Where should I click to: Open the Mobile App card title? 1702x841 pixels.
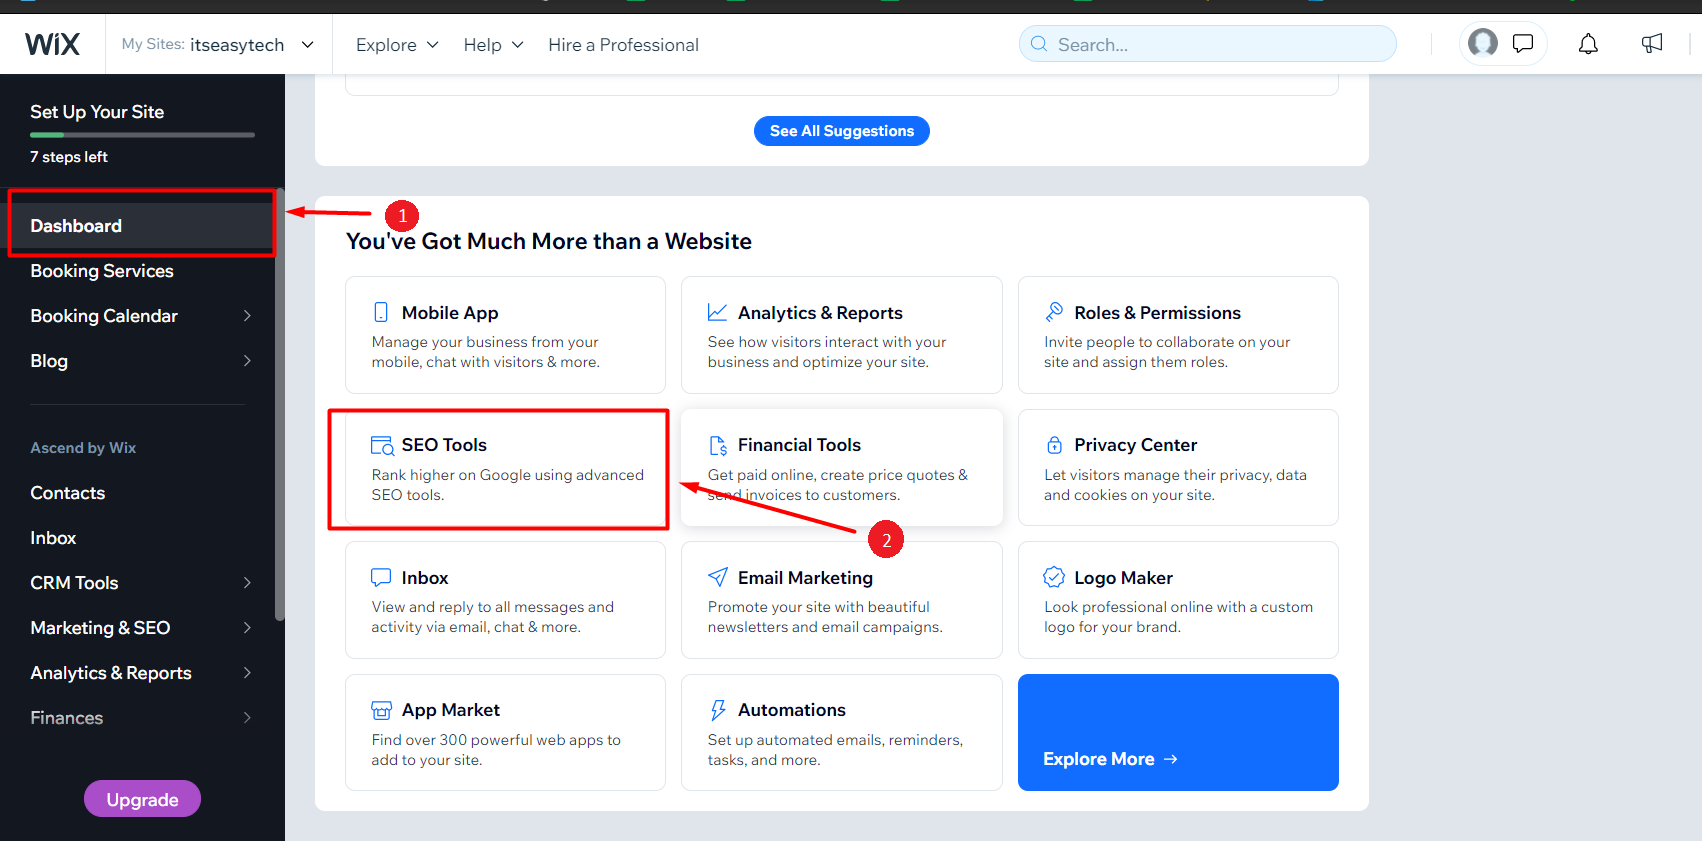coord(450,312)
